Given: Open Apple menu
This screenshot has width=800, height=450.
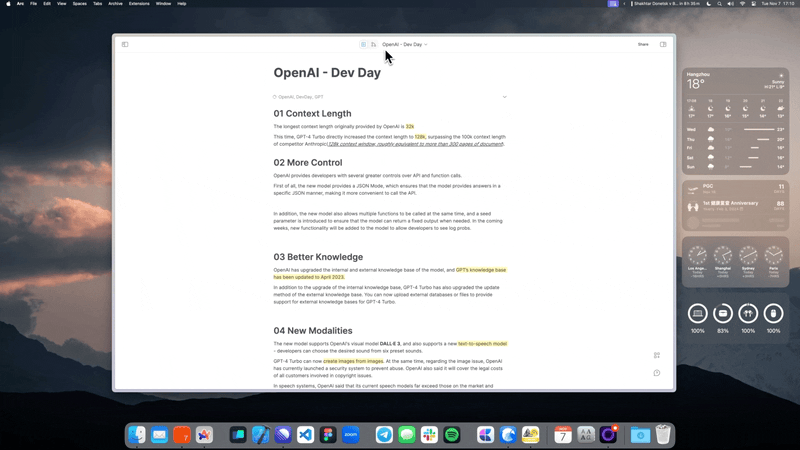Looking at the screenshot, I should pyautogui.click(x=8, y=4).
